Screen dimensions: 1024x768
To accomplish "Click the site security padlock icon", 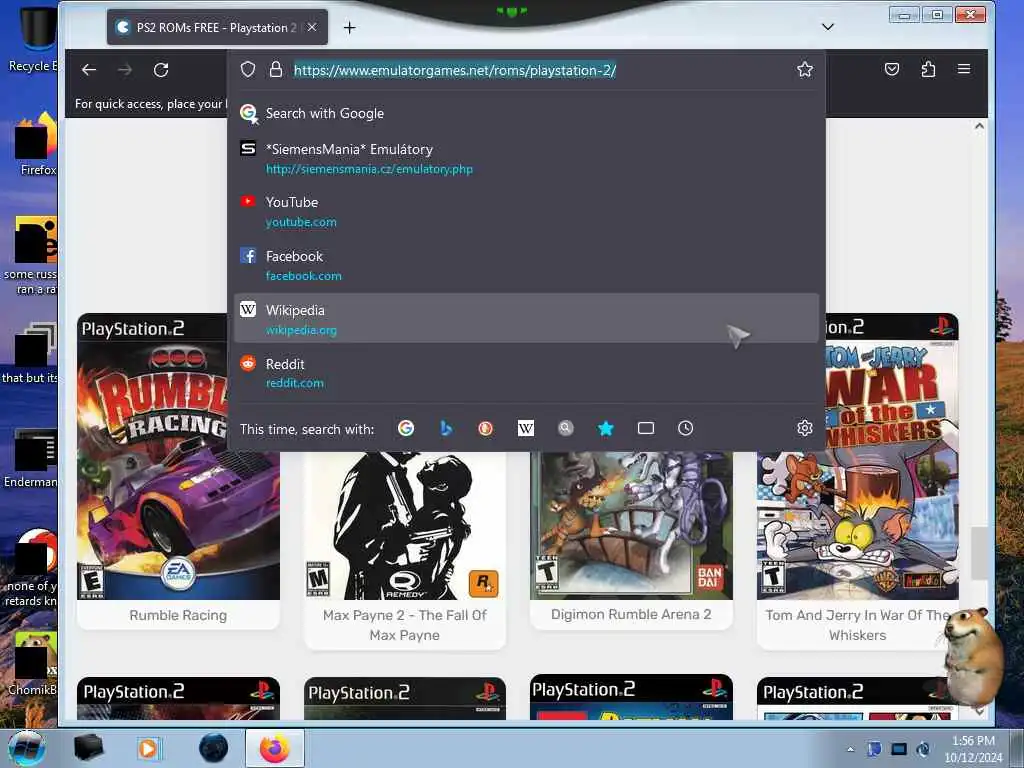I will coord(276,70).
